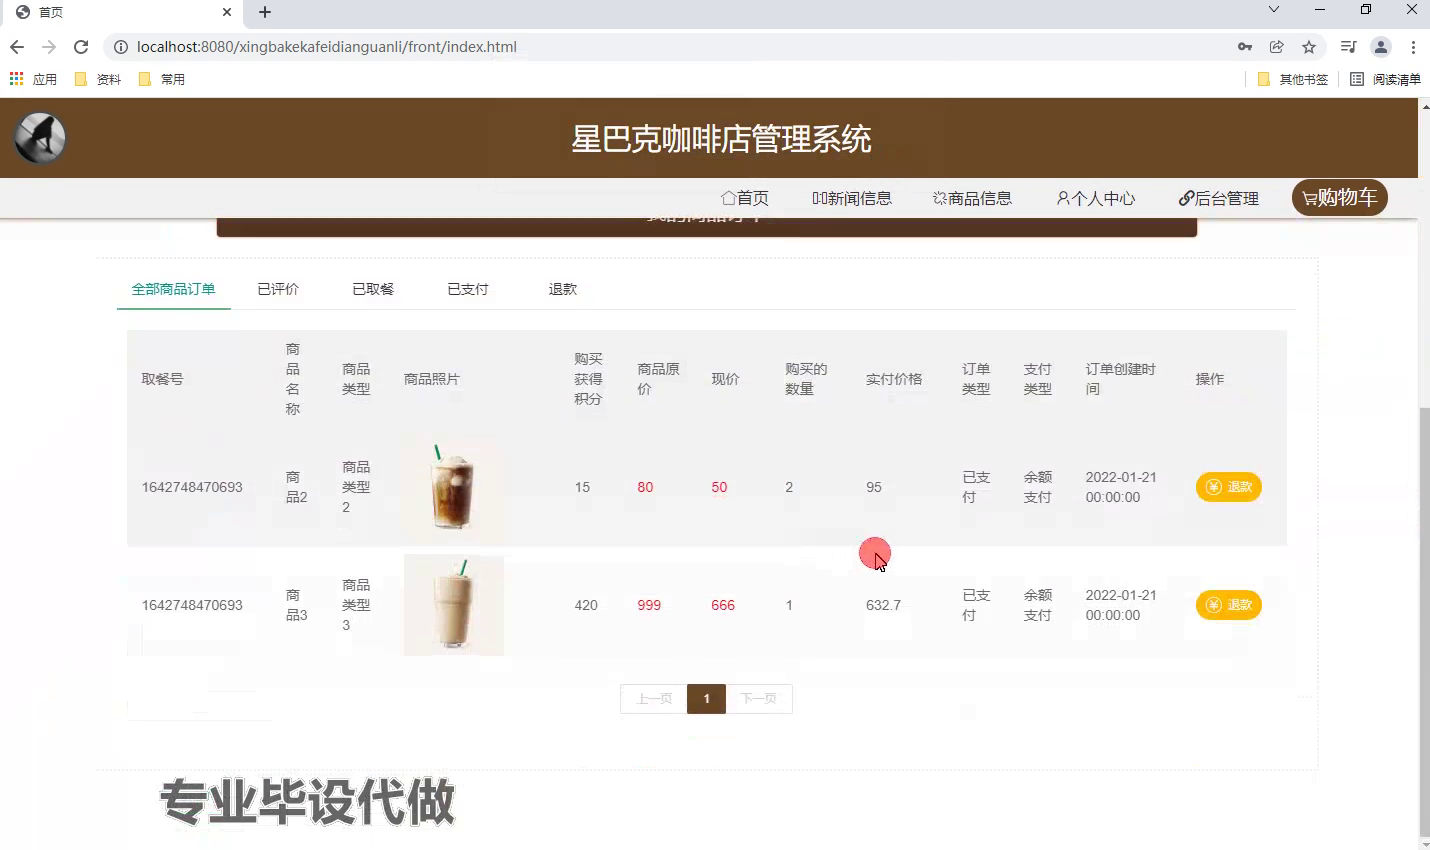The image size is (1430, 850).
Task: Click the 商品原价 value 999
Action: pos(649,605)
